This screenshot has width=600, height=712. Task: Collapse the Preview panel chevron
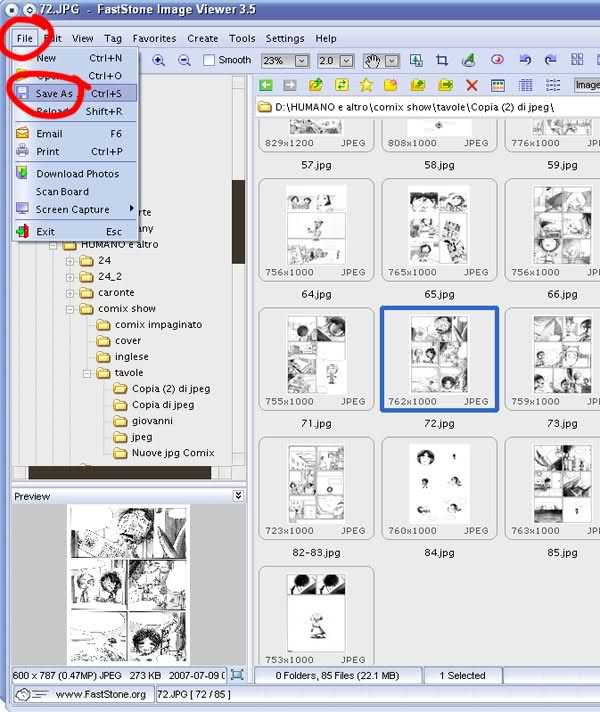coord(238,495)
